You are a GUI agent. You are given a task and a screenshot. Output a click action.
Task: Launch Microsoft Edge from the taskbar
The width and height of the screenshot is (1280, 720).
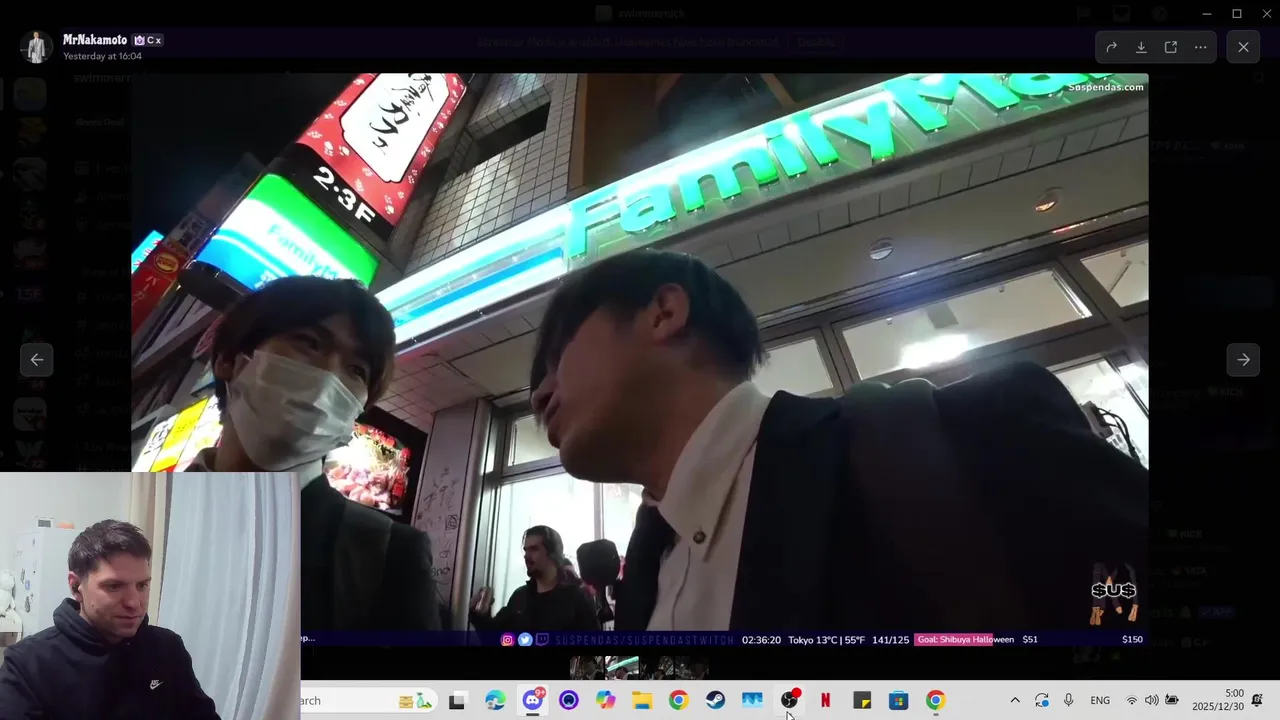click(x=495, y=701)
